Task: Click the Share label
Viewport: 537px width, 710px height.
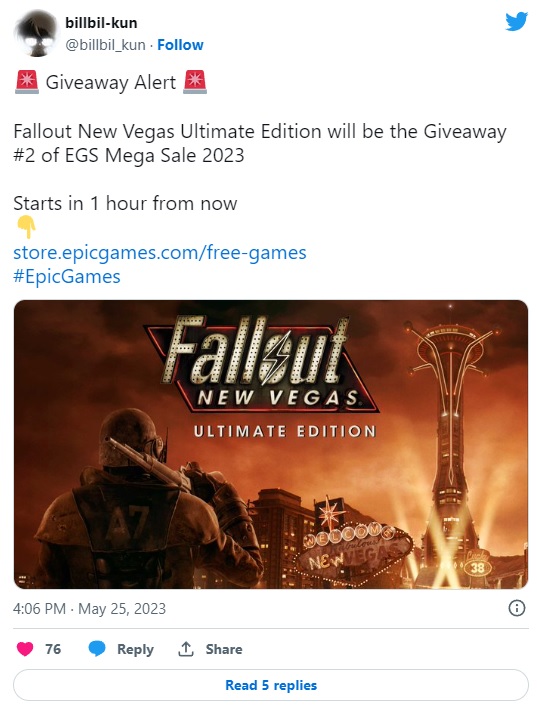Action: [224, 649]
